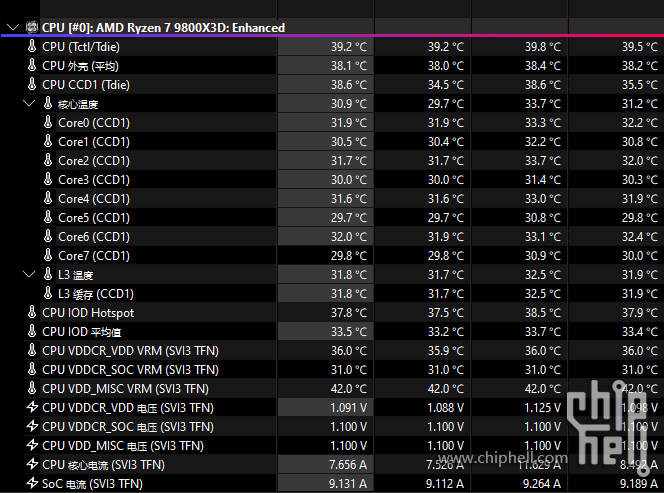
Task: Click thermometer icon beside Core0 (CCD1)
Action: [48, 122]
